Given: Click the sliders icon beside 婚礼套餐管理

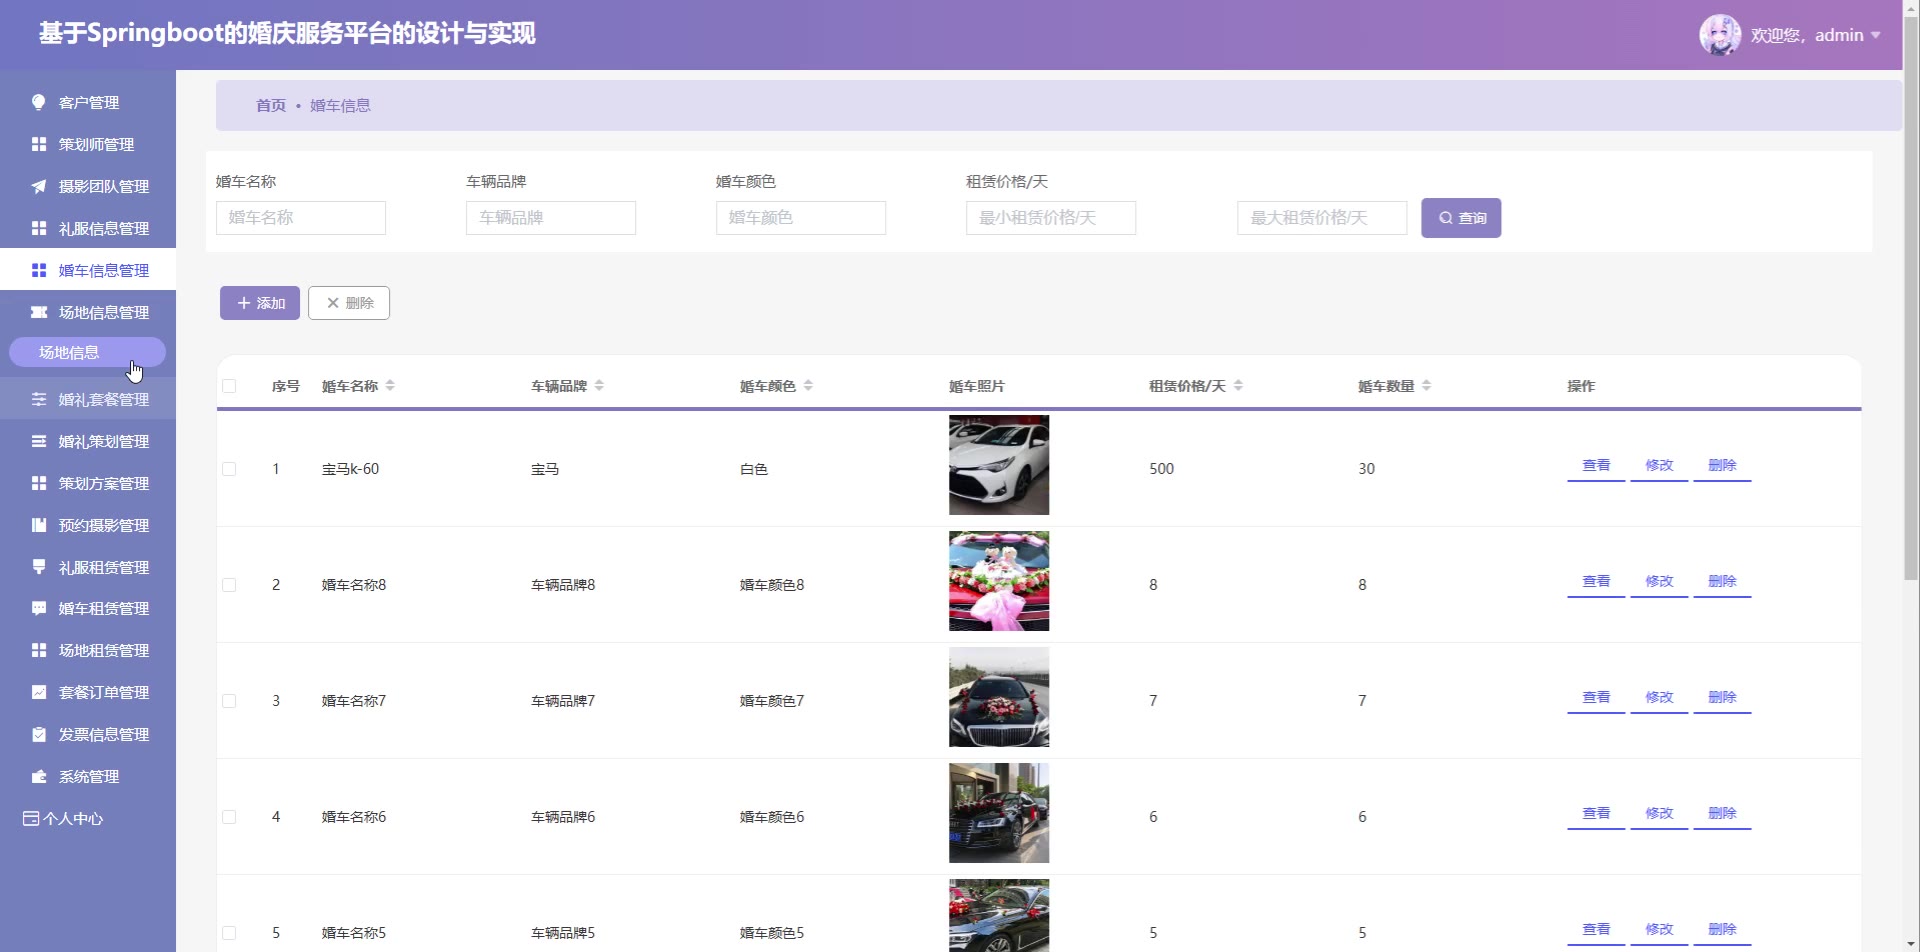Looking at the screenshot, I should [39, 399].
